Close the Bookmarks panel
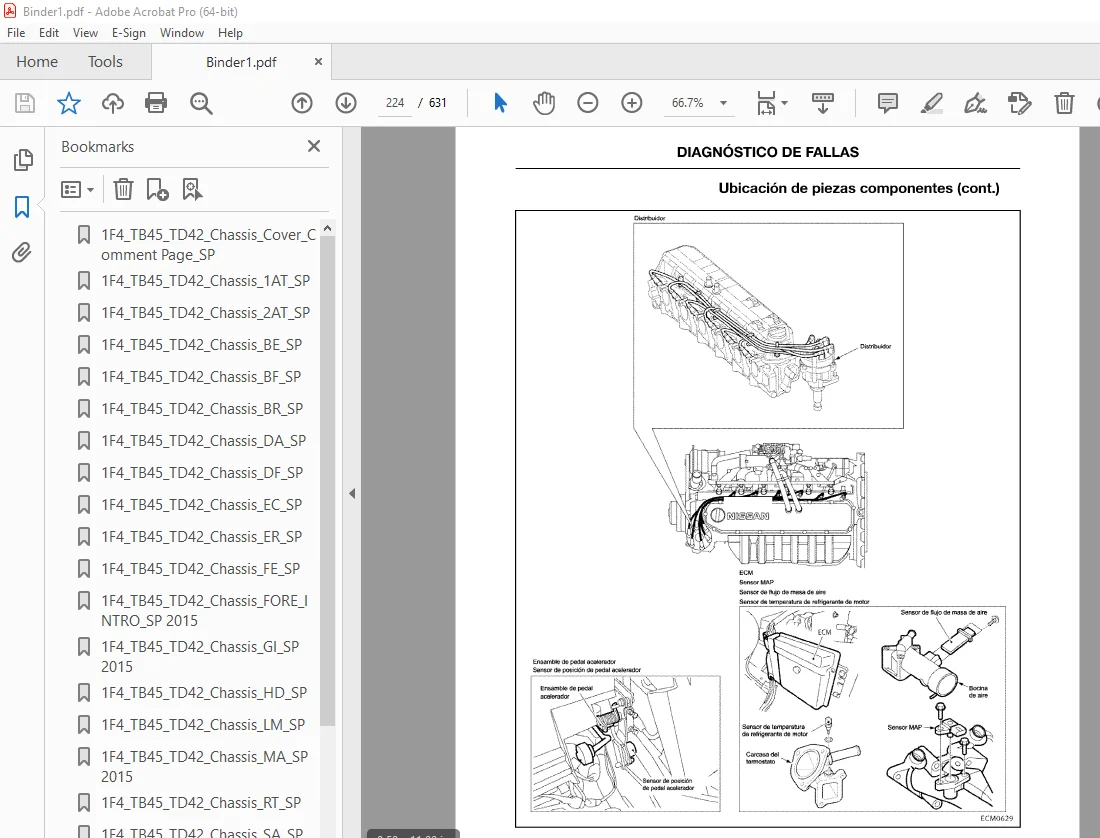 [314, 146]
